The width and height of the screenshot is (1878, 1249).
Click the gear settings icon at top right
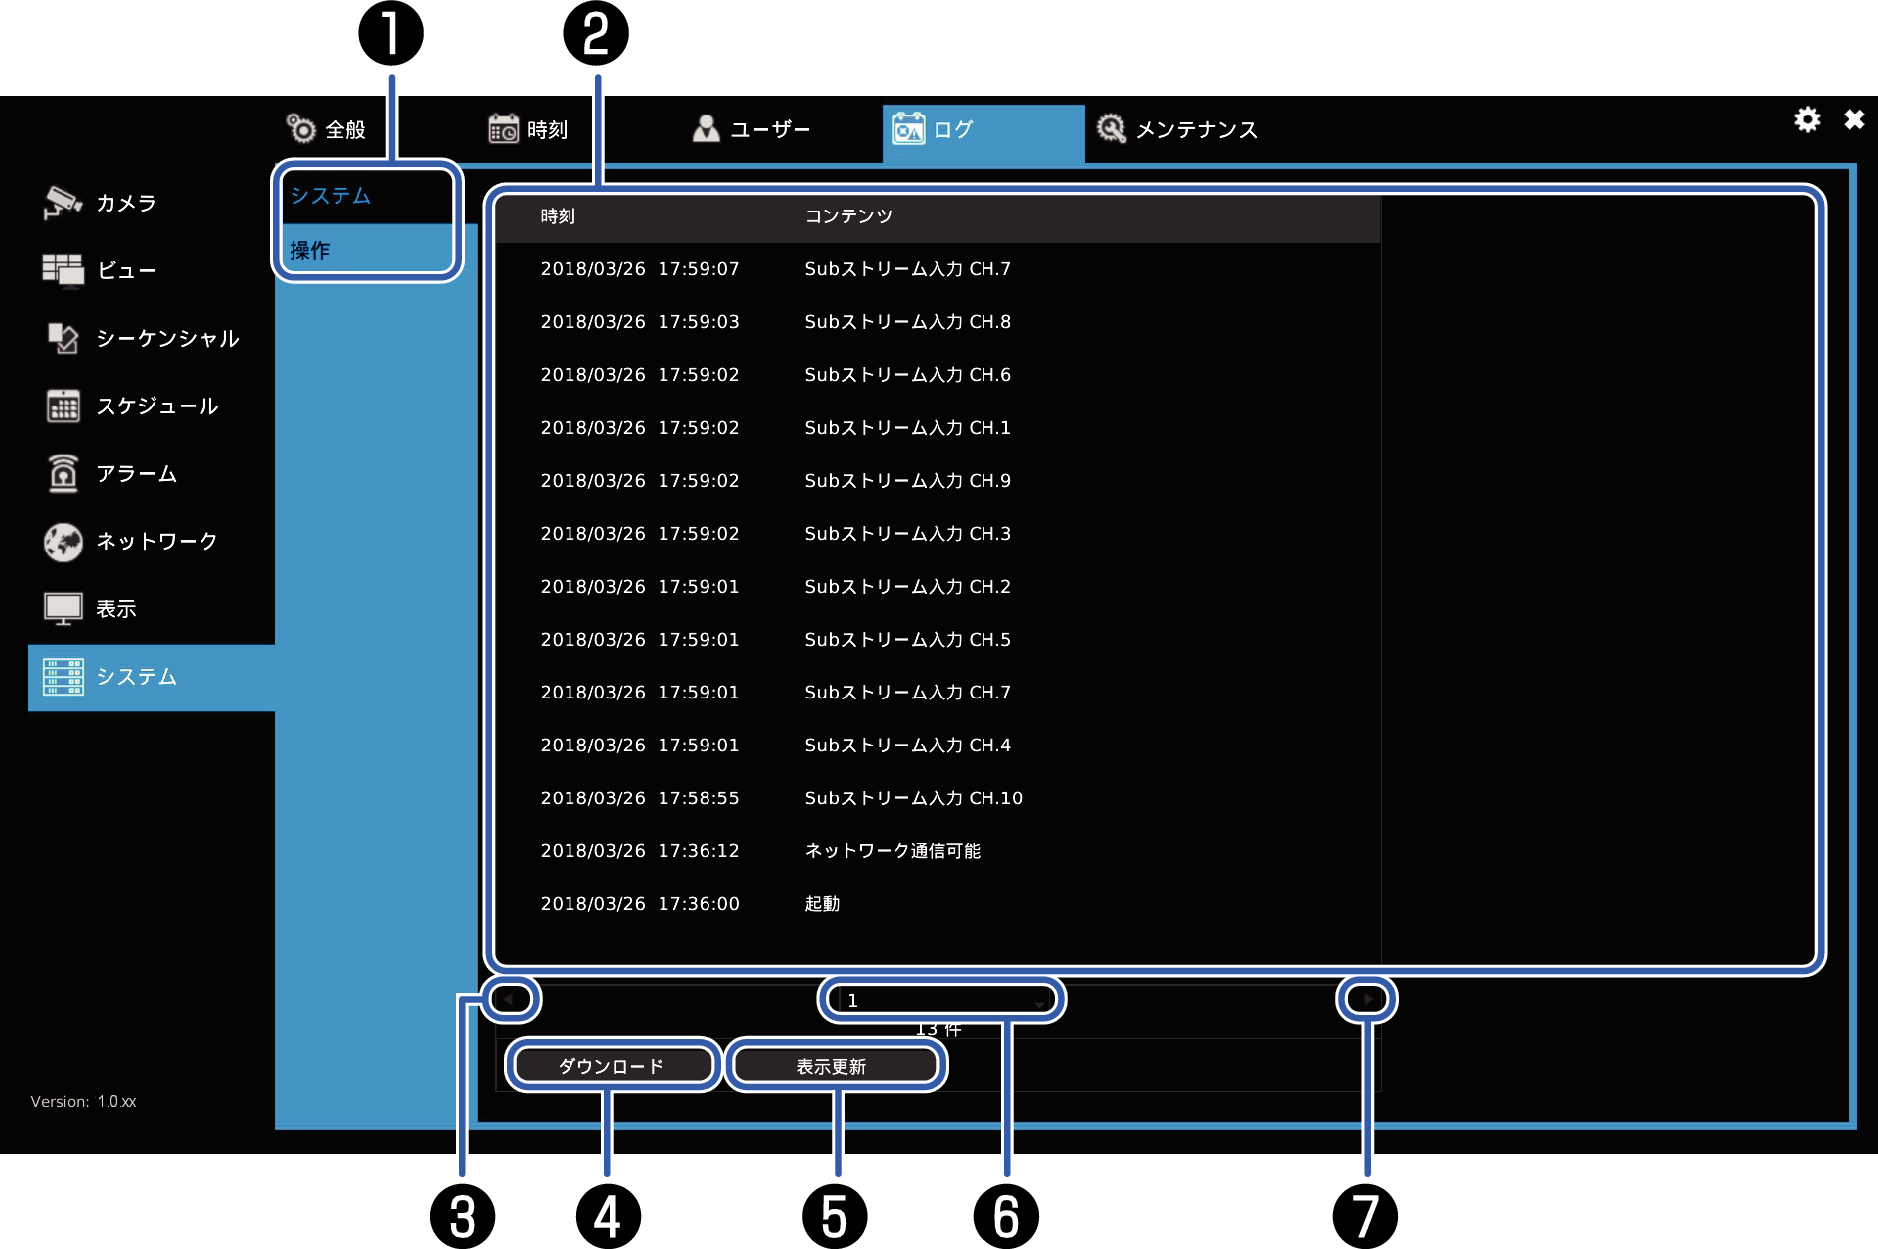pyautogui.click(x=1807, y=120)
